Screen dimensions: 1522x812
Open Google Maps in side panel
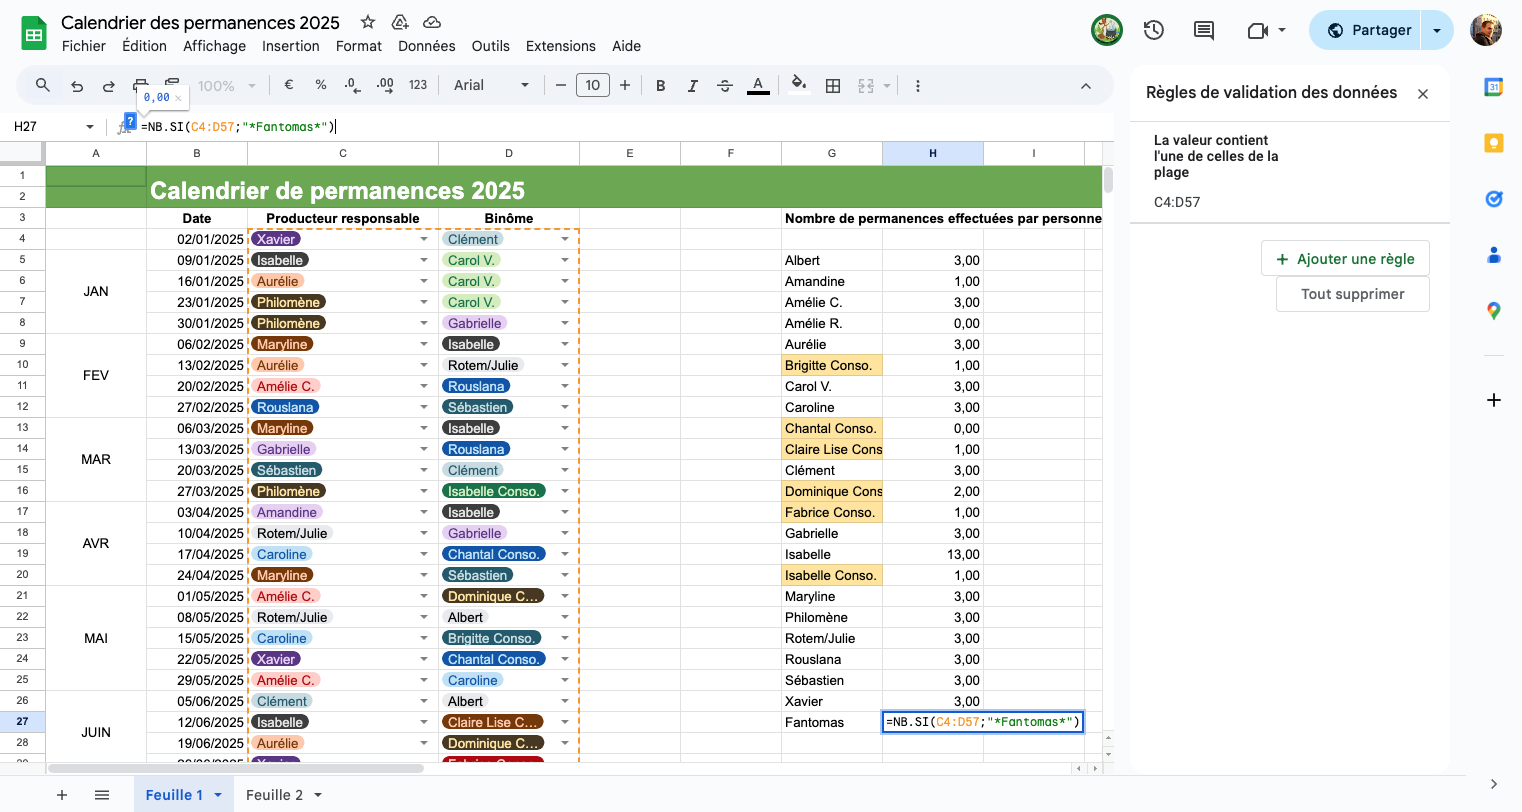pos(1494,311)
